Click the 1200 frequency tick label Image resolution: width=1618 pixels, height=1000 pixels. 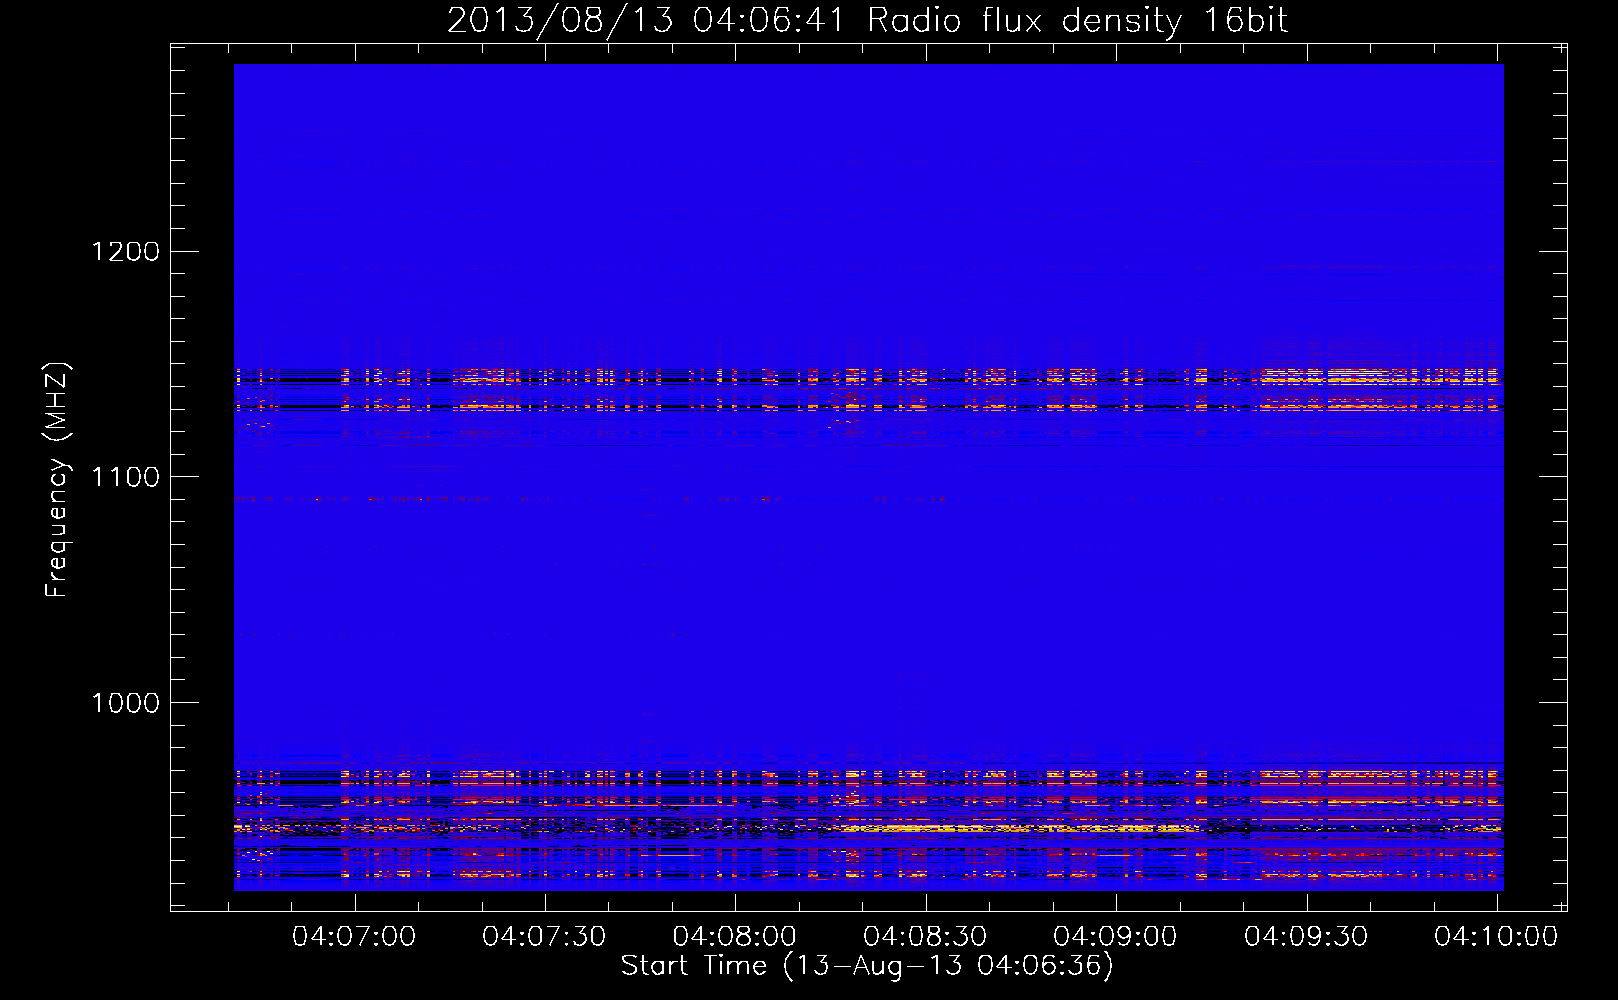(x=125, y=251)
